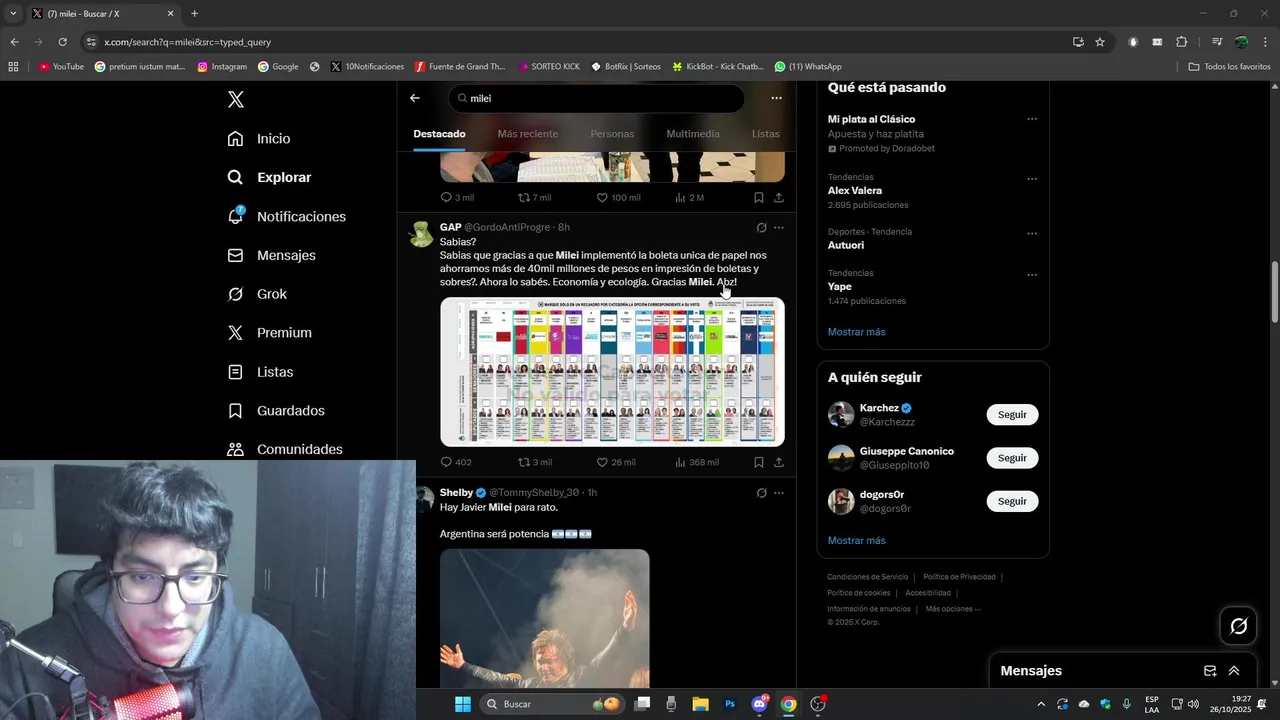1280x720 pixels.
Task: Open the ballot image in GAP's post
Action: tap(612, 372)
